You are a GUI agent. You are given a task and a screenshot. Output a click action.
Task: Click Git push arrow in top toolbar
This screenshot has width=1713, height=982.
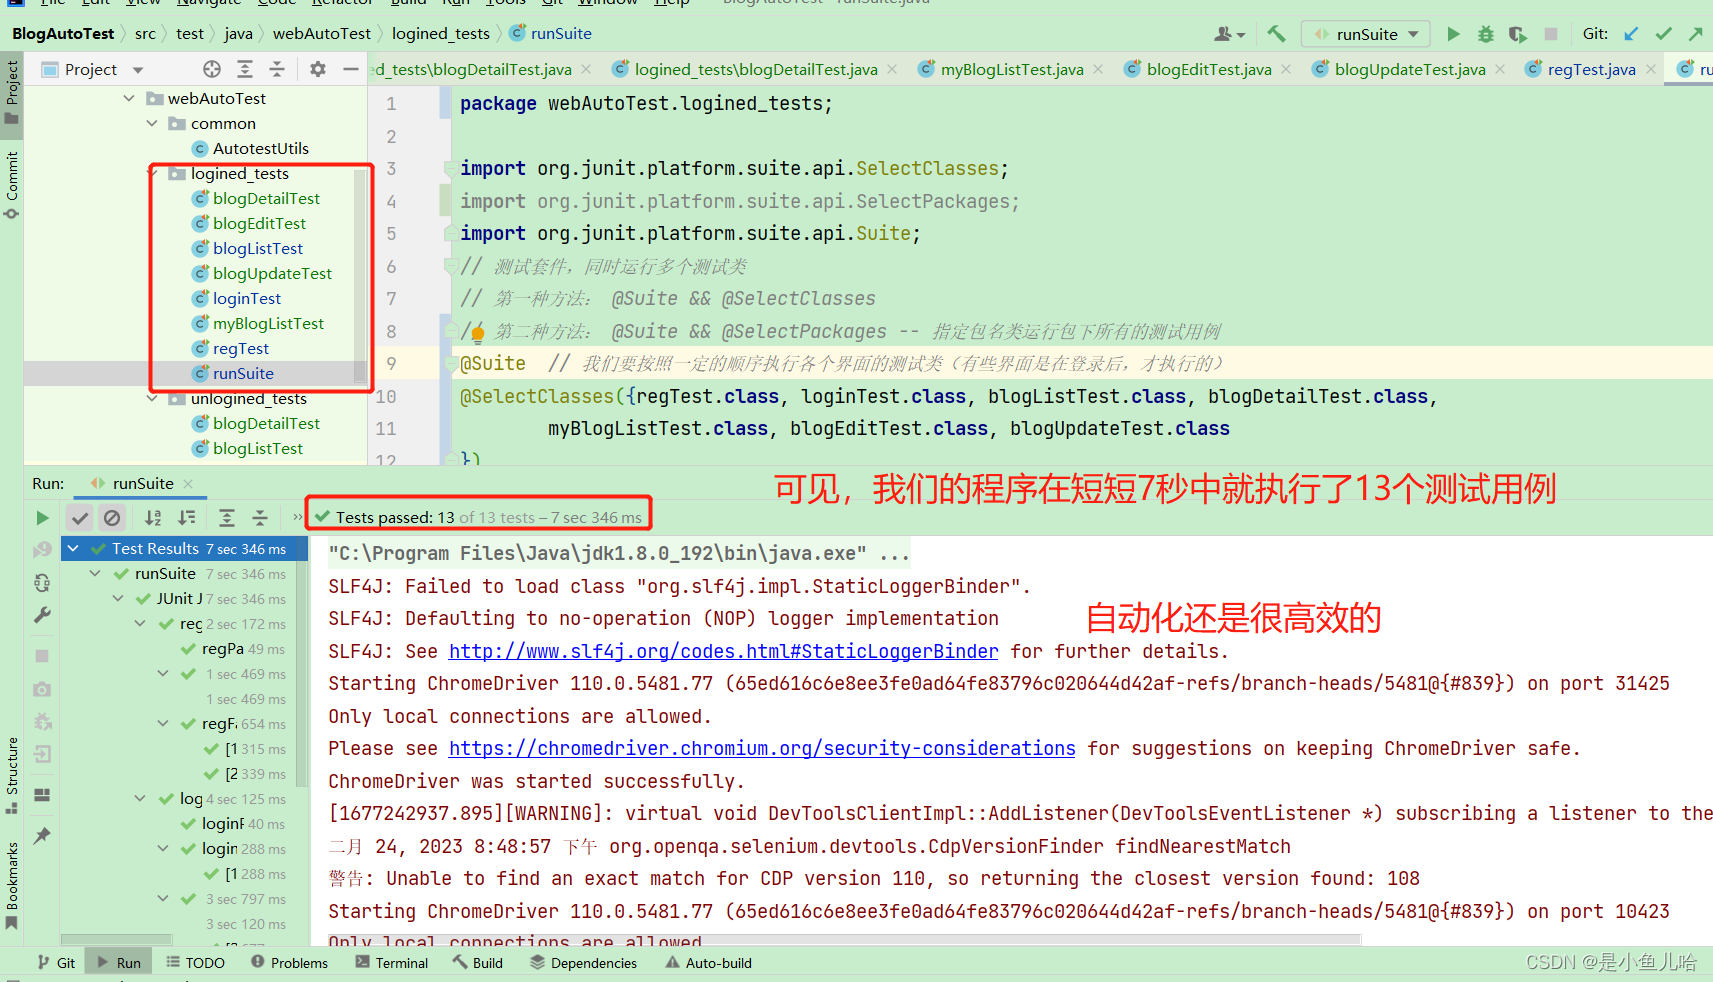point(1696,34)
